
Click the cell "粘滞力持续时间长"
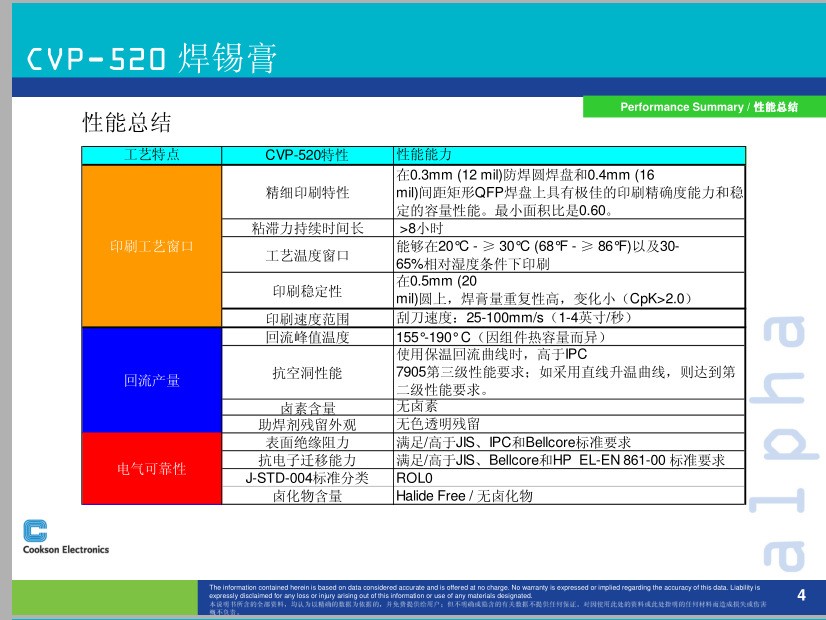[x=307, y=228]
